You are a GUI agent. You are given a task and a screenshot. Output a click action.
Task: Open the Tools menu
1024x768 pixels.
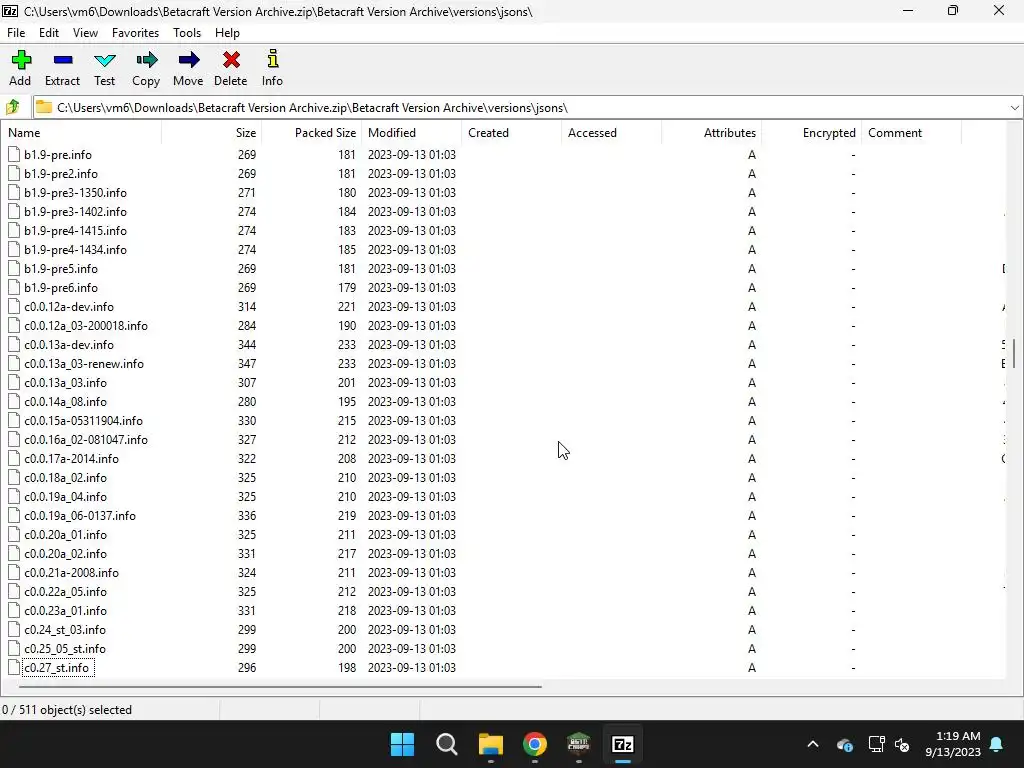(x=187, y=33)
